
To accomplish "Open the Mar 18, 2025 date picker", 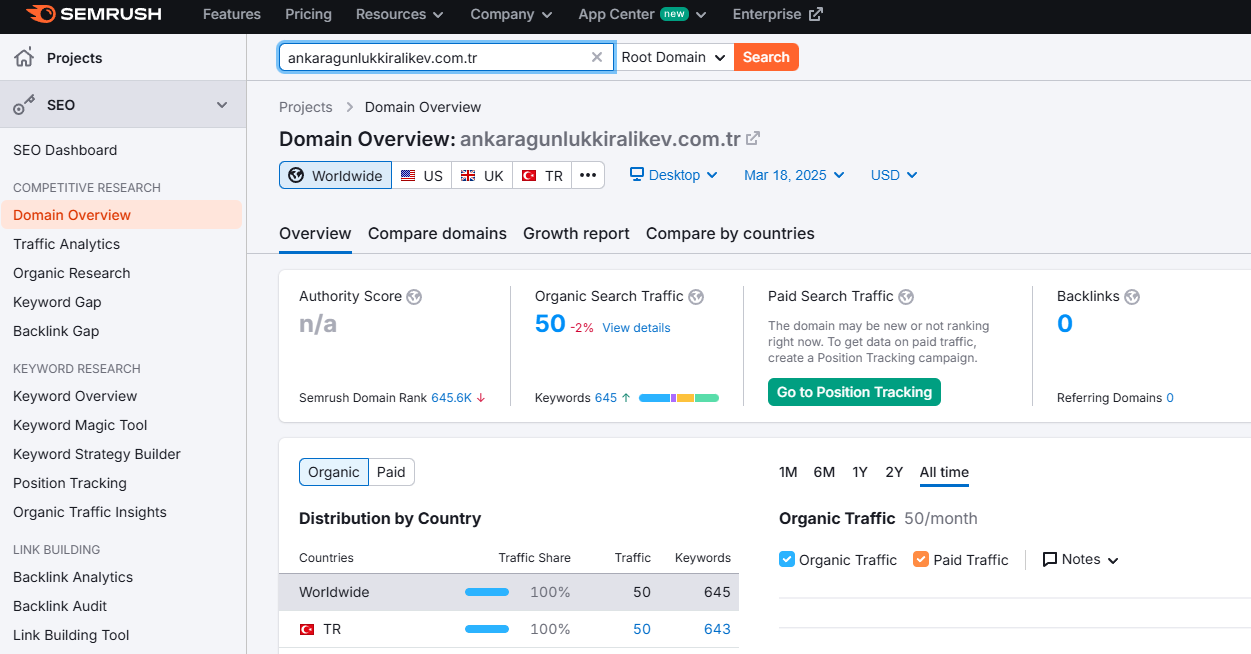I will tap(794, 175).
